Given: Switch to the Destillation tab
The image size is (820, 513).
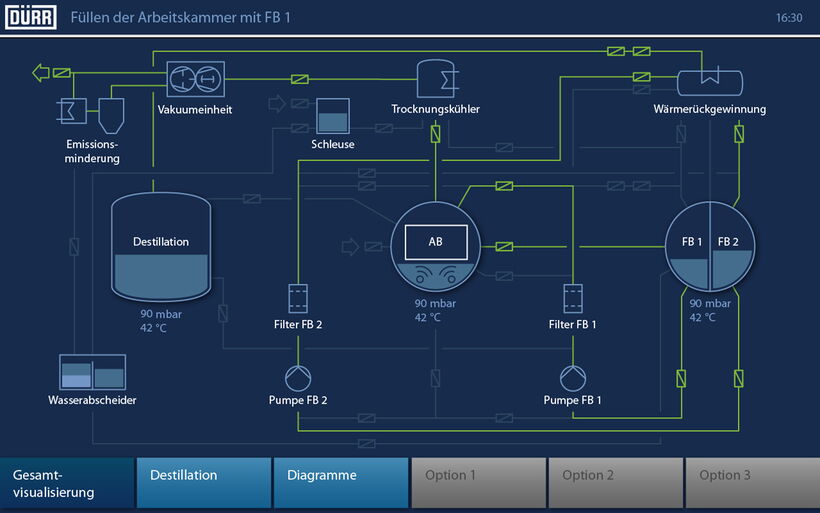Looking at the screenshot, I should coord(204,483).
